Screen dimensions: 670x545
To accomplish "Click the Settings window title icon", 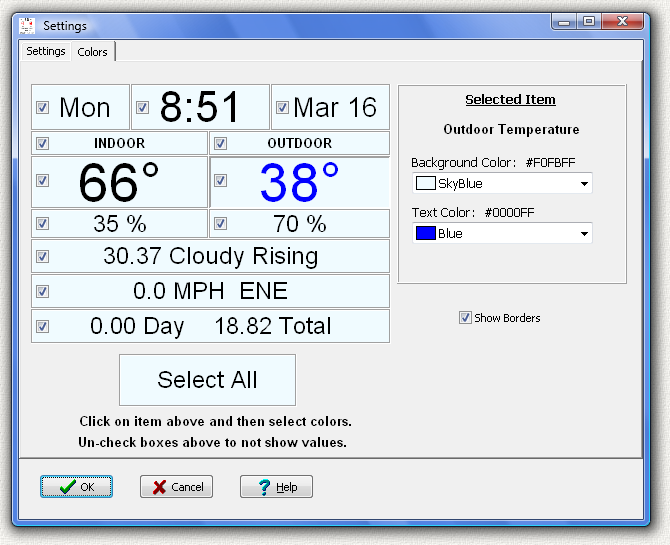I will [27, 26].
